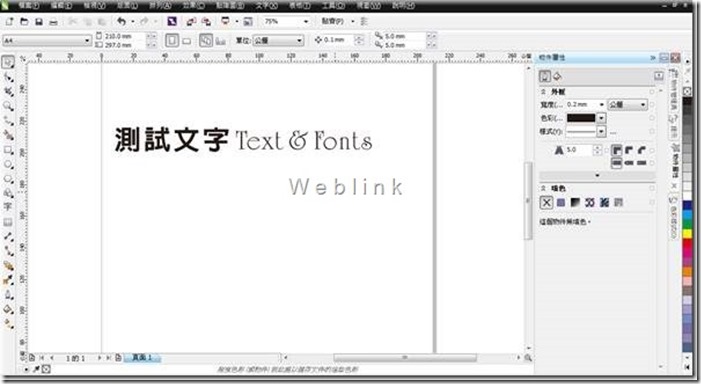
Task: Open the Edit menu (second item)
Action: tap(61, 5)
